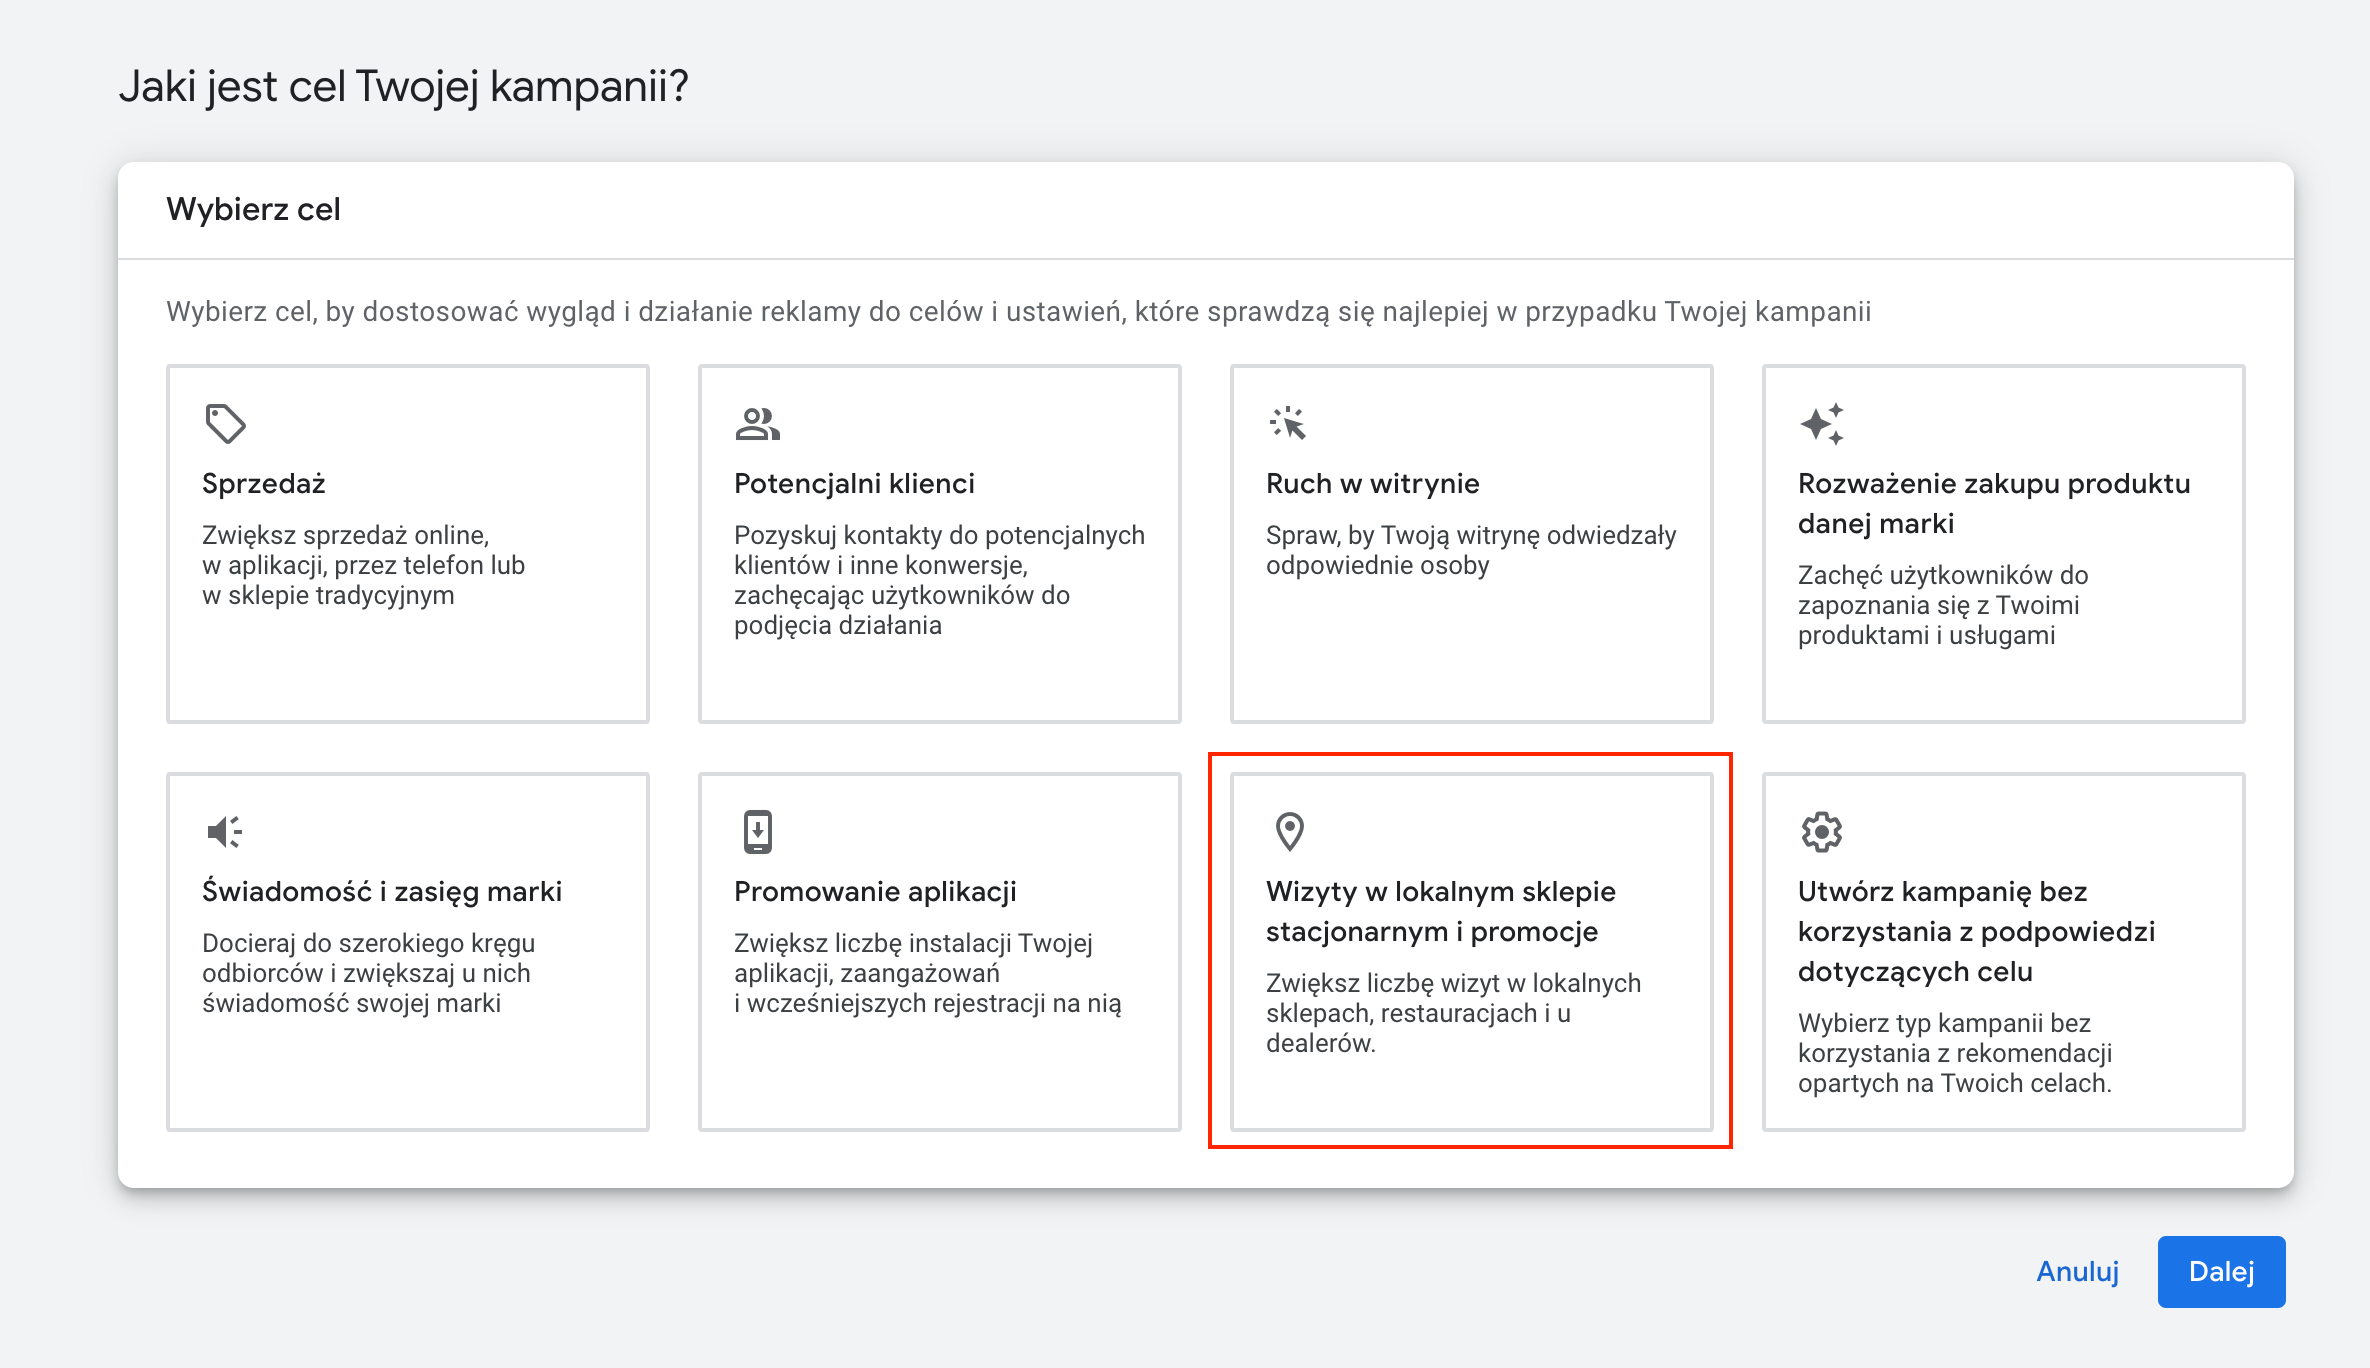Click the location pin icon for store visits
The width and height of the screenshot is (2370, 1368).
[x=1289, y=831]
